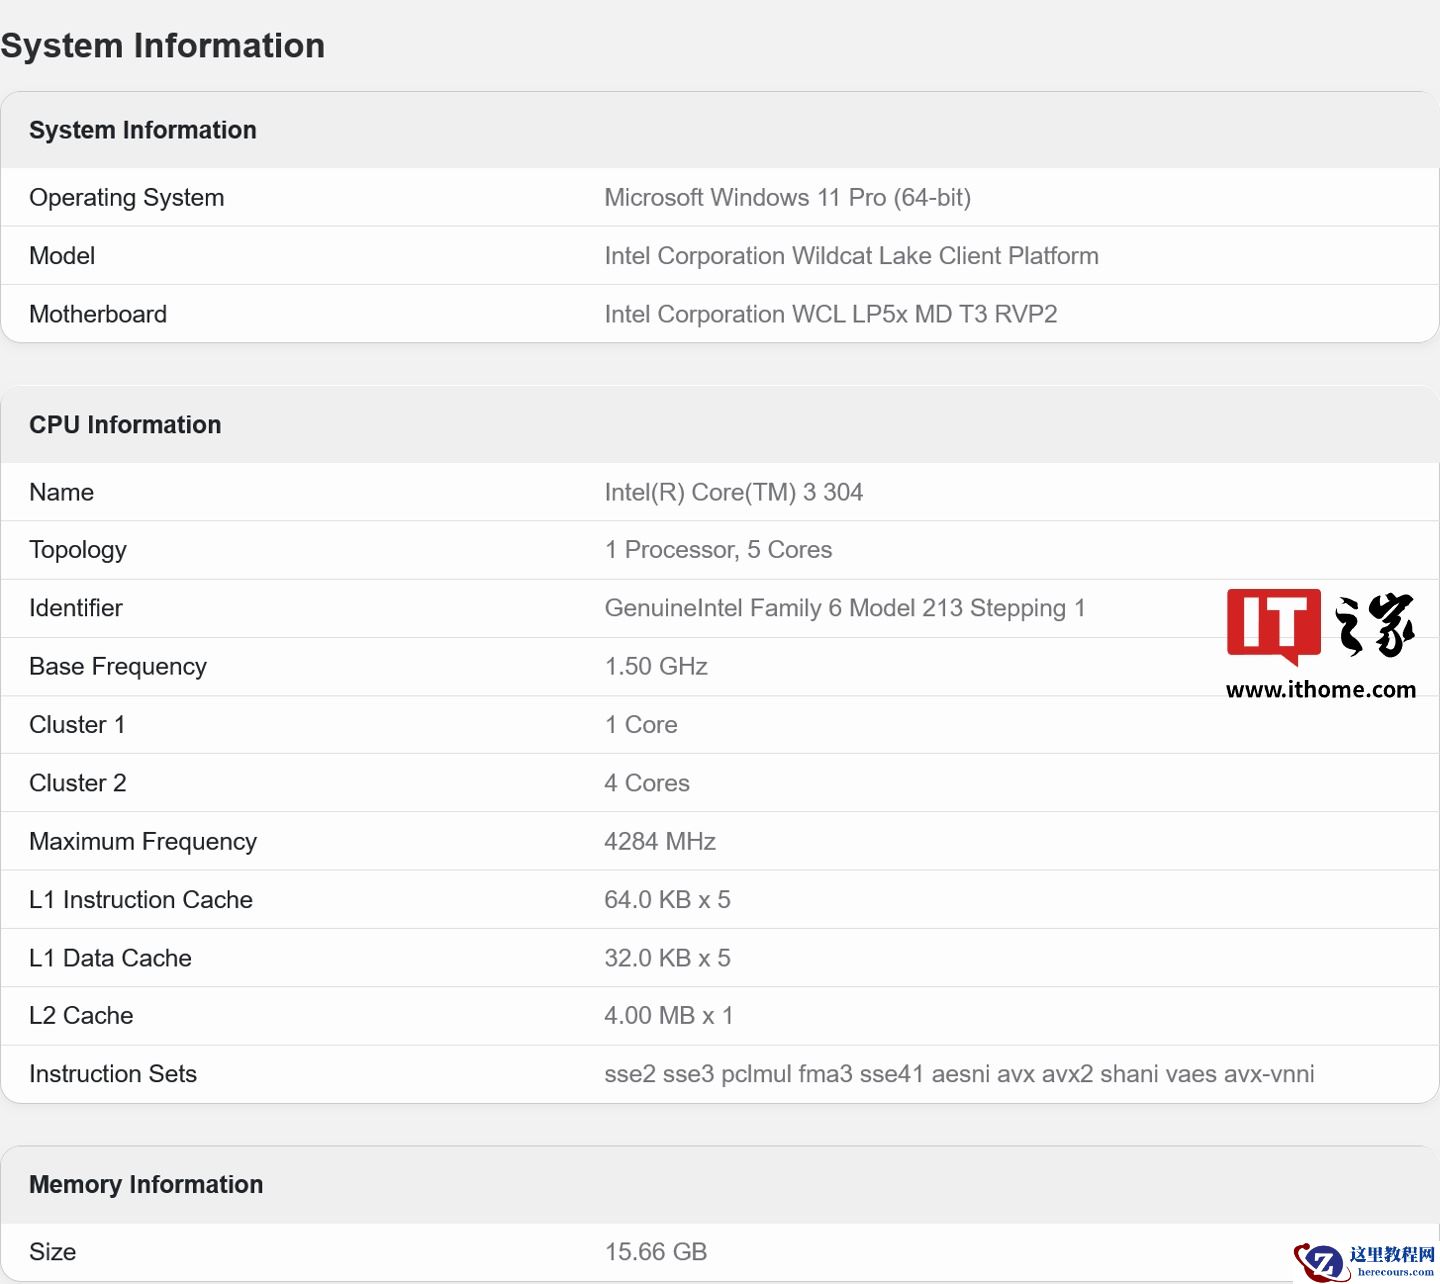
Task: Select the Instruction Sets label
Action: point(113,1074)
